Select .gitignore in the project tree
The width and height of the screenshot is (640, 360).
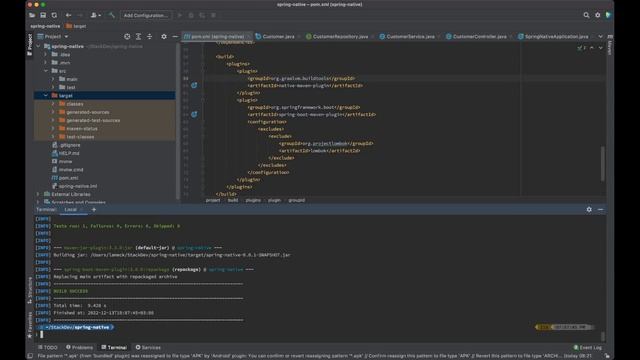[x=70, y=145]
